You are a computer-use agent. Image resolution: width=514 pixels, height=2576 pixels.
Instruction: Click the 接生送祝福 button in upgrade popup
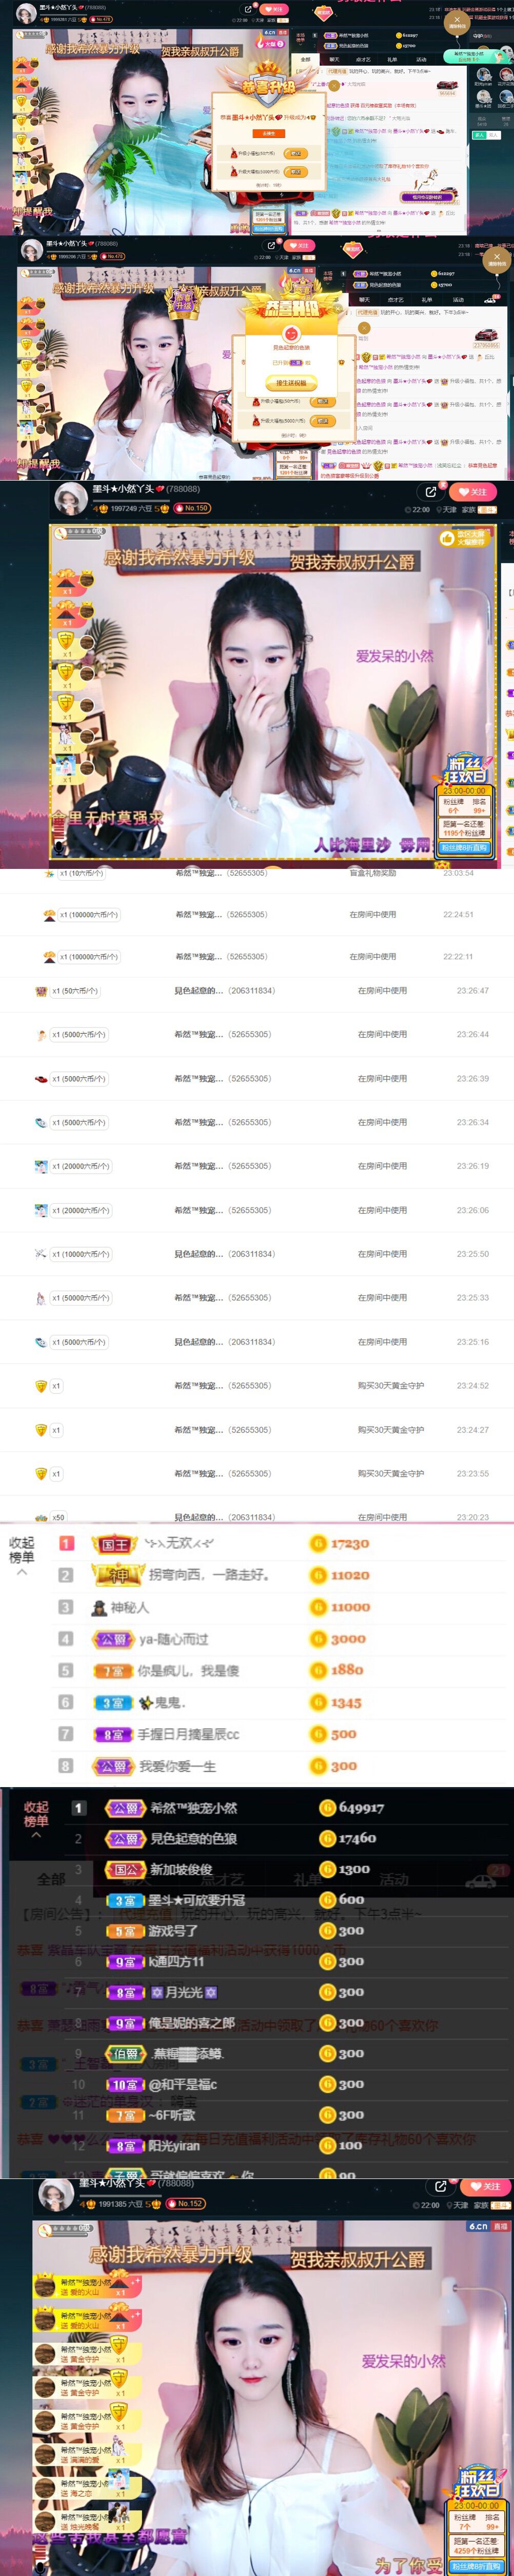[291, 383]
